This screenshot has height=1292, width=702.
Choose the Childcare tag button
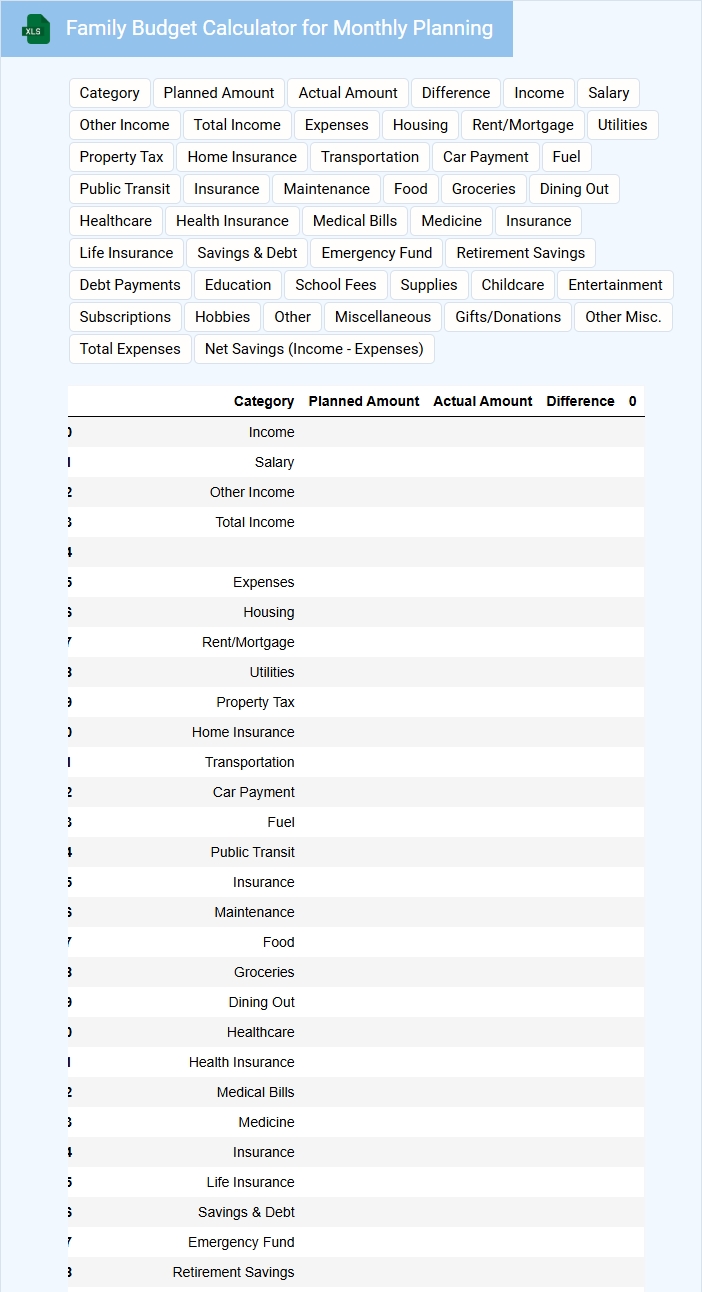point(513,285)
